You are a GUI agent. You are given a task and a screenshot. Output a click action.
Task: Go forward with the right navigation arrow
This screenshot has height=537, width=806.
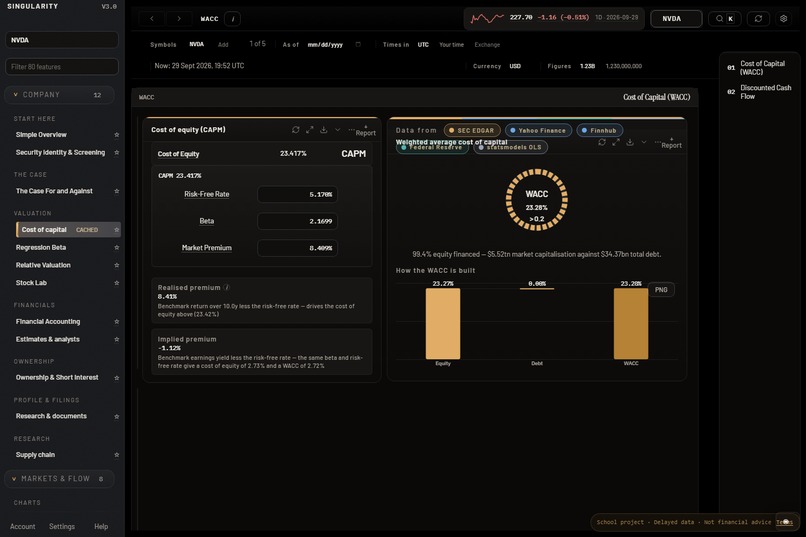(179, 18)
